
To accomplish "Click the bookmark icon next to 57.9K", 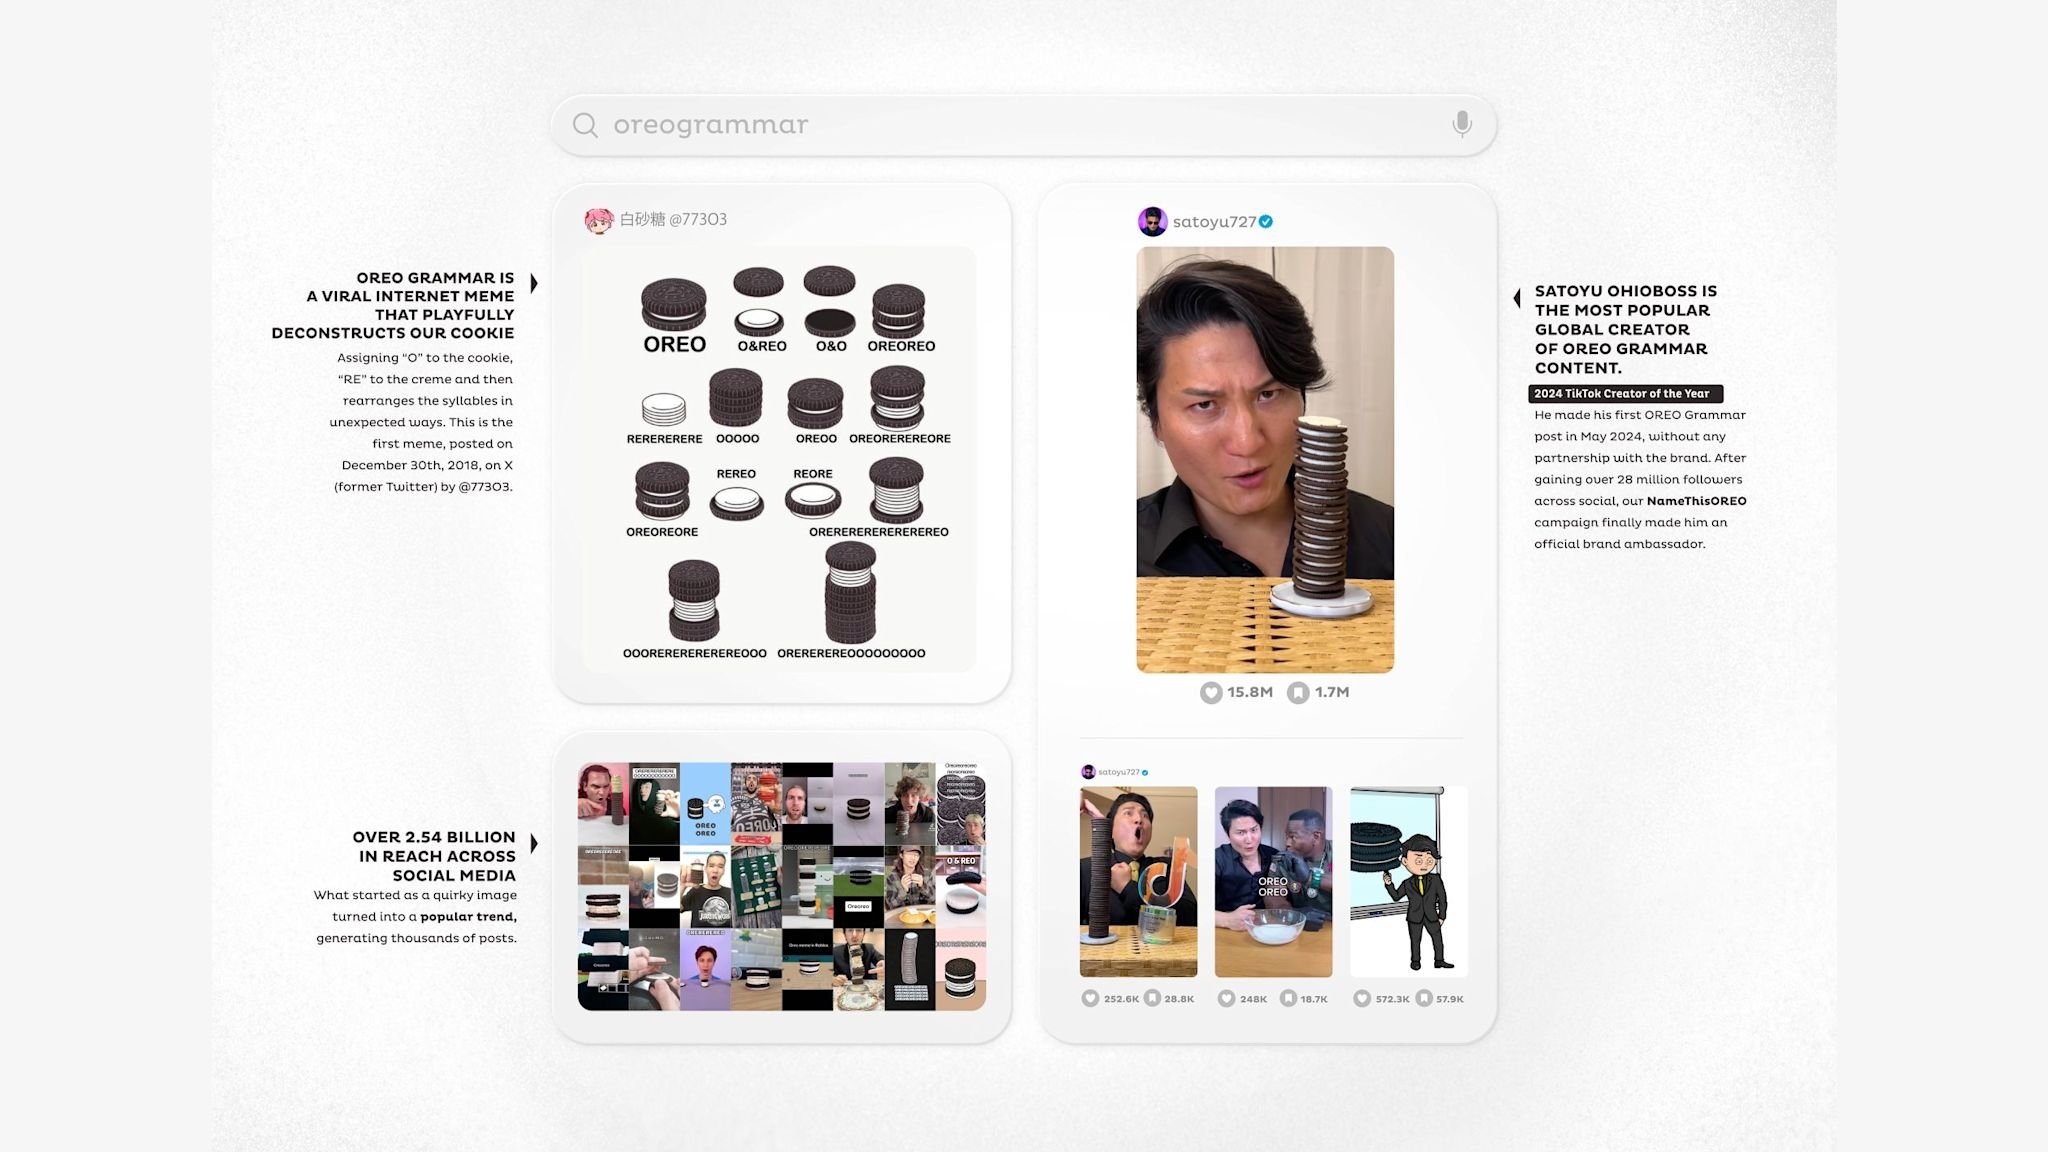I will click(1424, 998).
